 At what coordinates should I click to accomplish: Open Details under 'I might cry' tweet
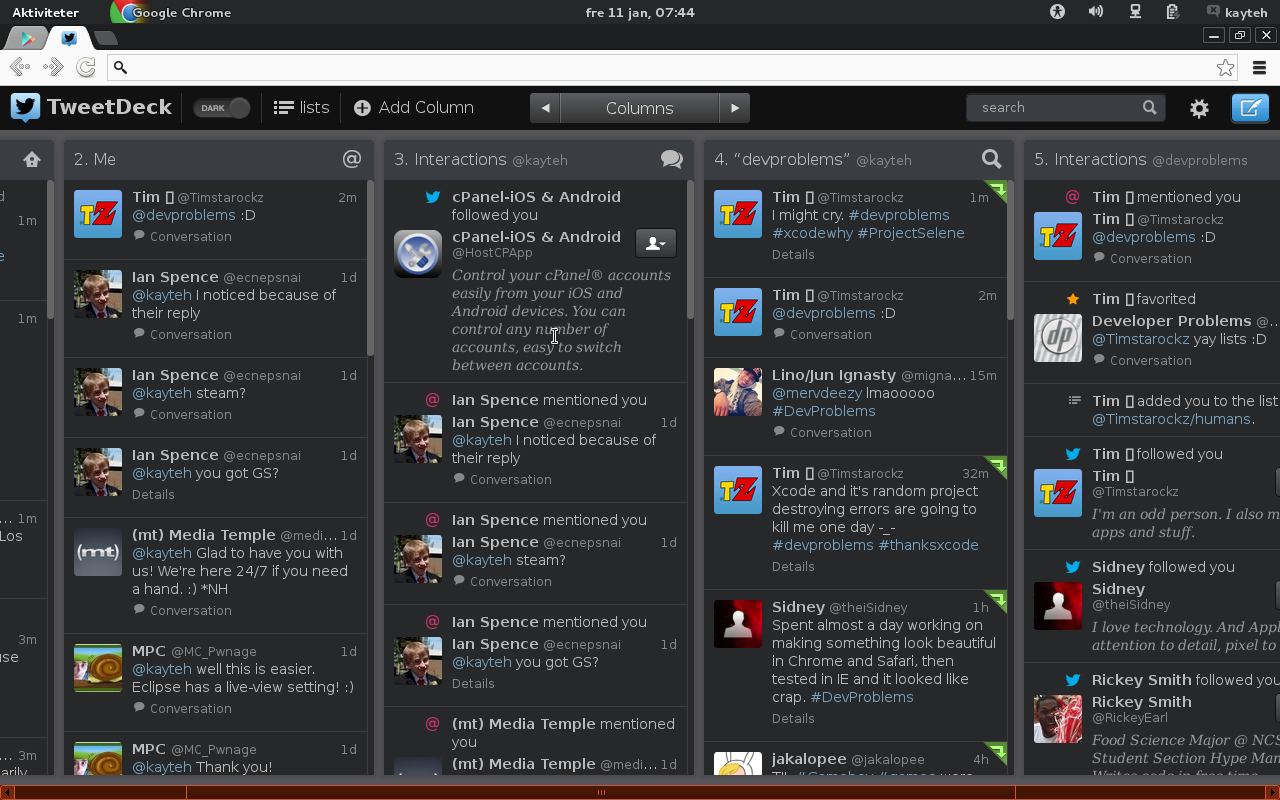[793, 254]
